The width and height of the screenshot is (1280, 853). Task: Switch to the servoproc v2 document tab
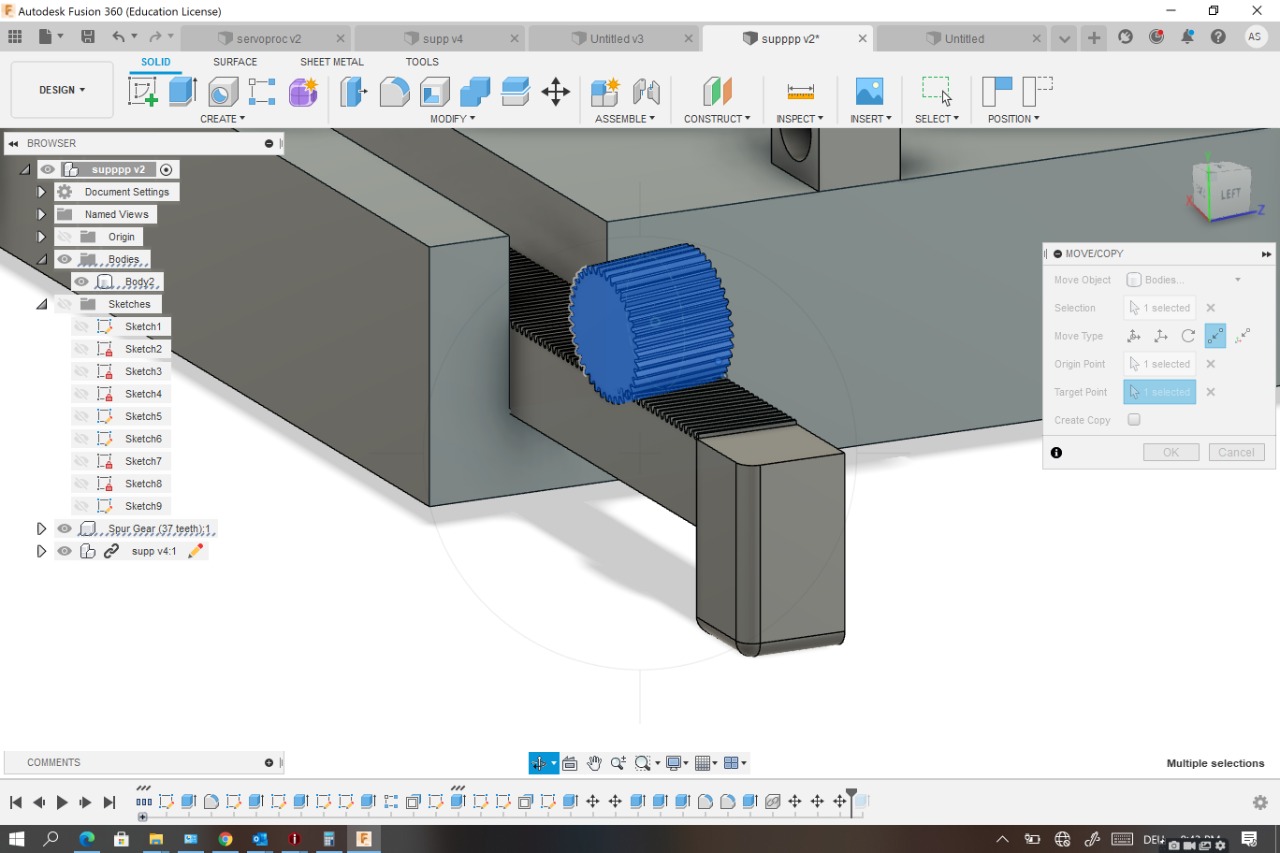pyautogui.click(x=269, y=39)
